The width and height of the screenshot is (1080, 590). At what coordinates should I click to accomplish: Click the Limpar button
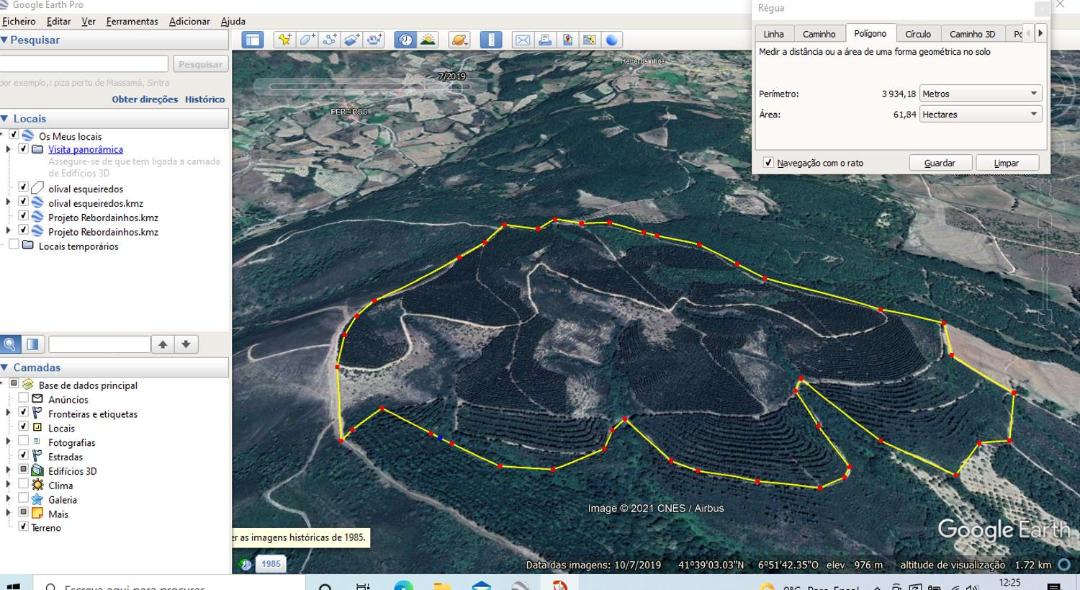point(1006,163)
